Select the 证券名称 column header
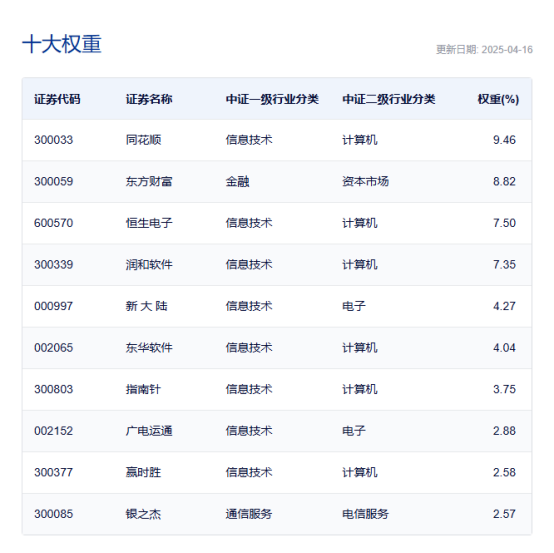 pos(149,99)
